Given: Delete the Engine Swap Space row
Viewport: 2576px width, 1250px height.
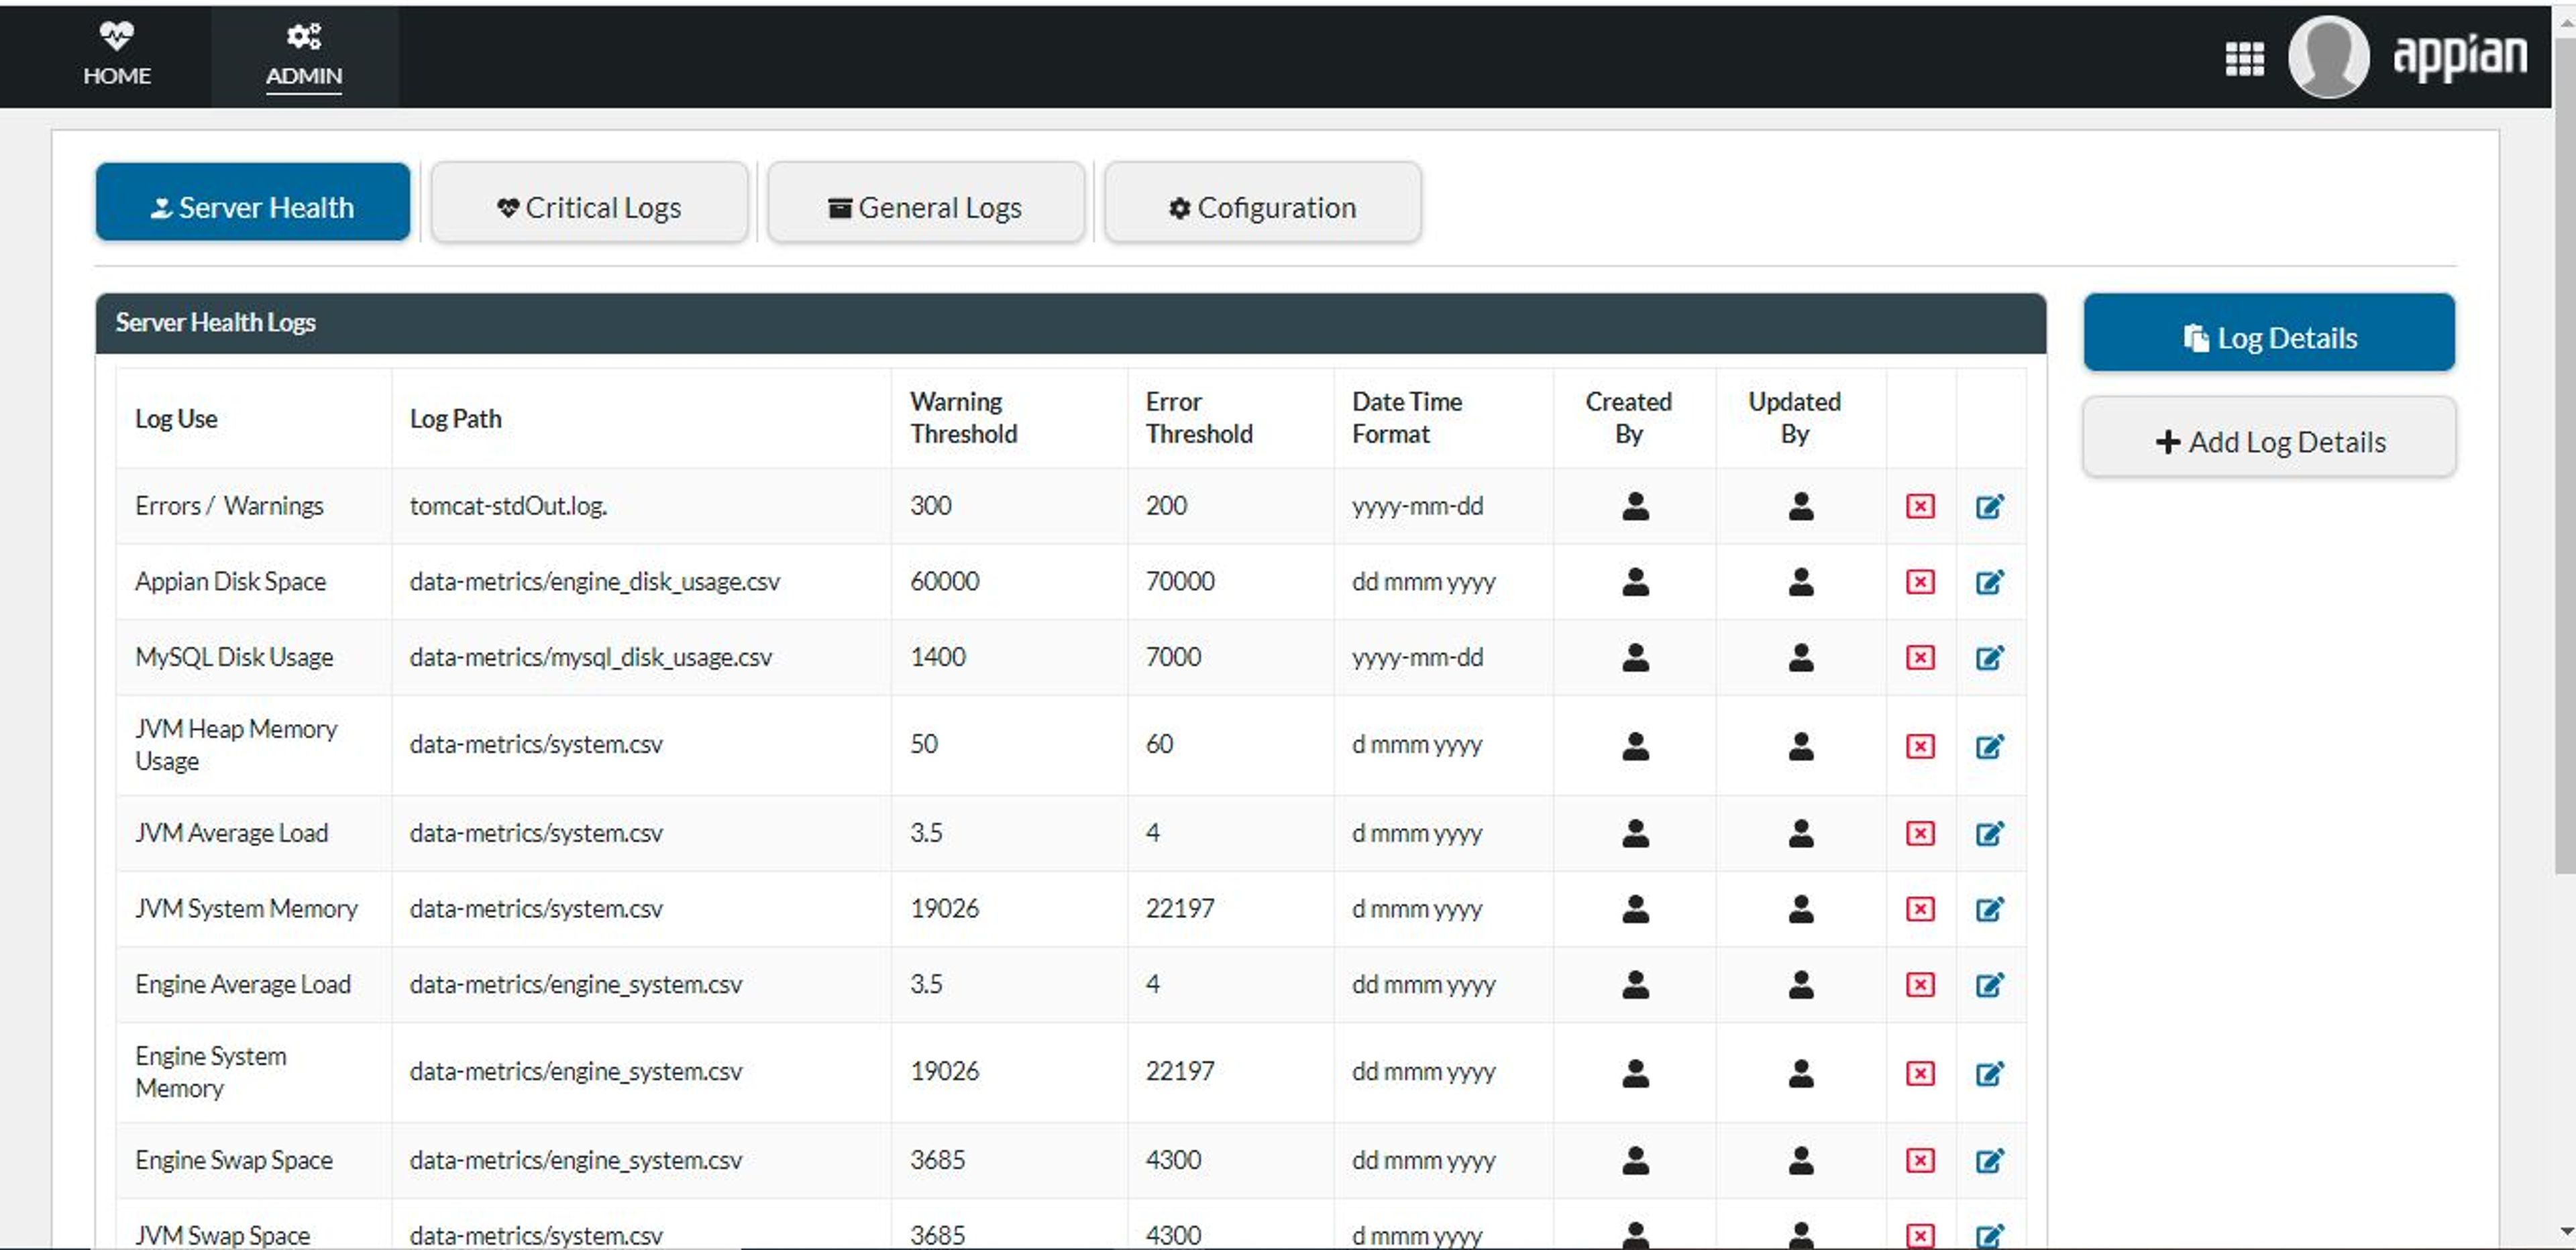Looking at the screenshot, I should tap(1919, 1160).
